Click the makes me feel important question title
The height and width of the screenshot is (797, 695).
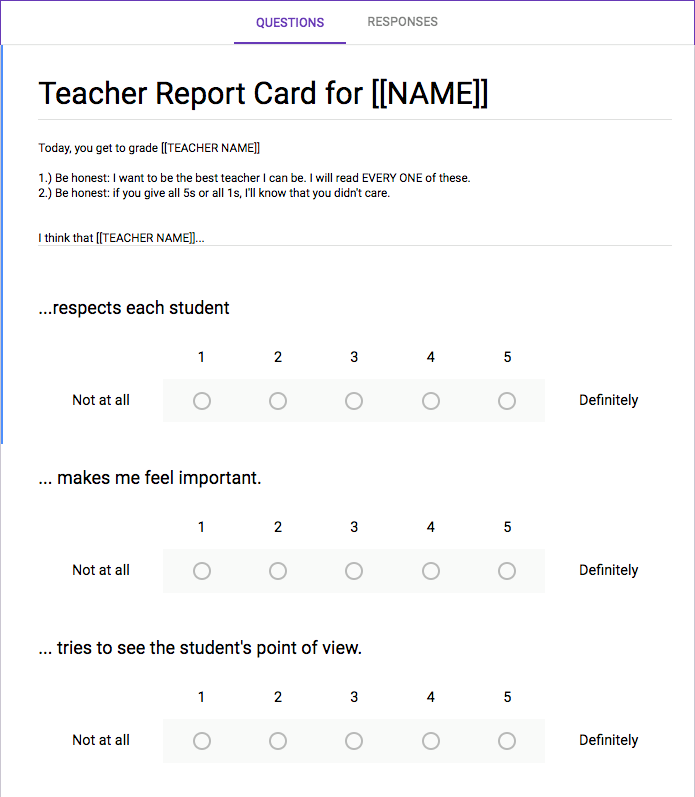coord(149,478)
